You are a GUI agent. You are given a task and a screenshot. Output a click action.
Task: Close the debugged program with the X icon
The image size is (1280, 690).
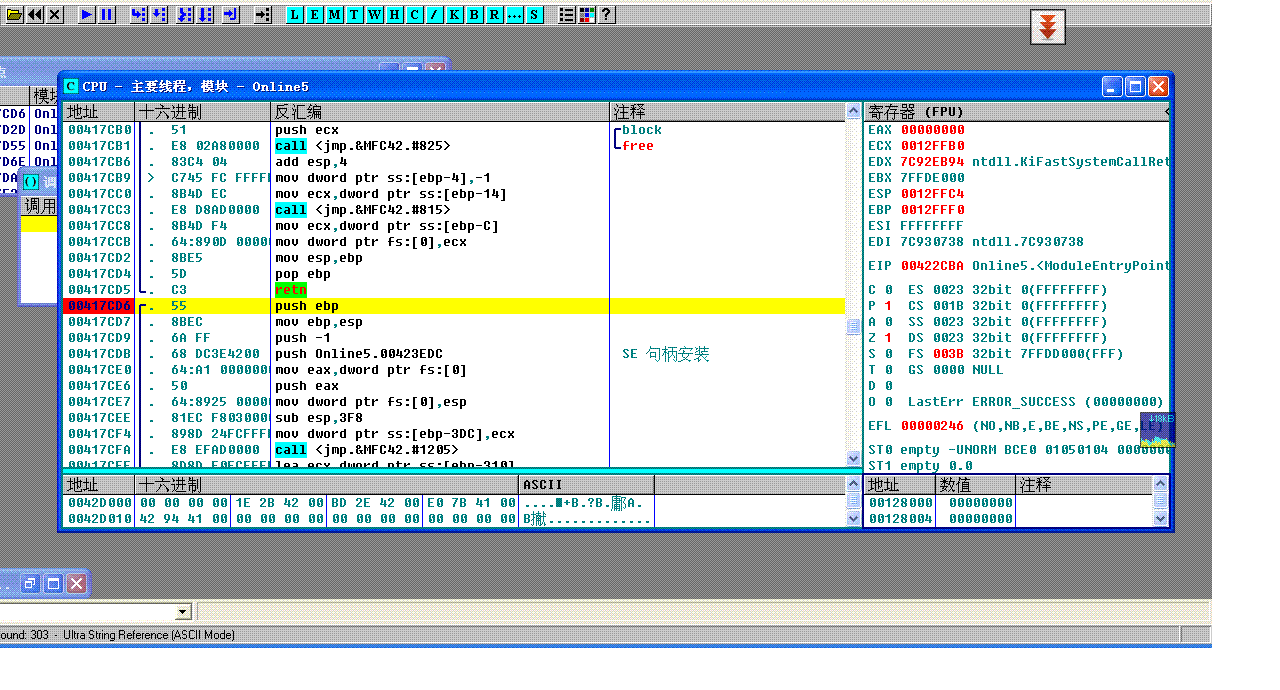coord(54,15)
